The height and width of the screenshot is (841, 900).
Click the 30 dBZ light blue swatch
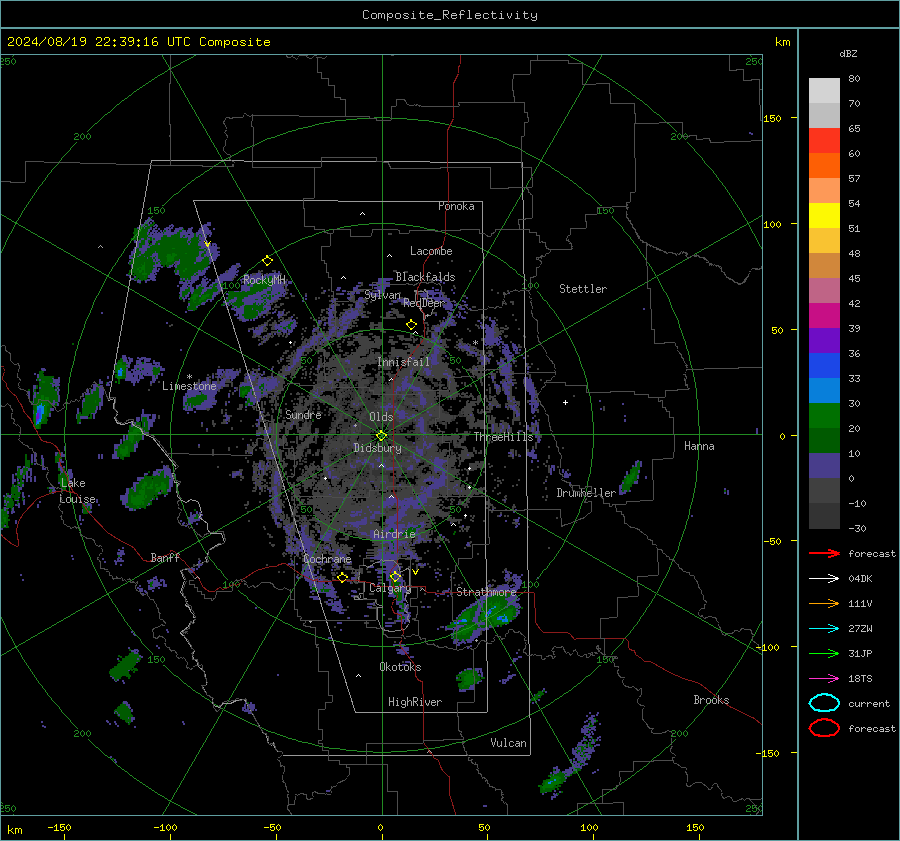coord(824,391)
